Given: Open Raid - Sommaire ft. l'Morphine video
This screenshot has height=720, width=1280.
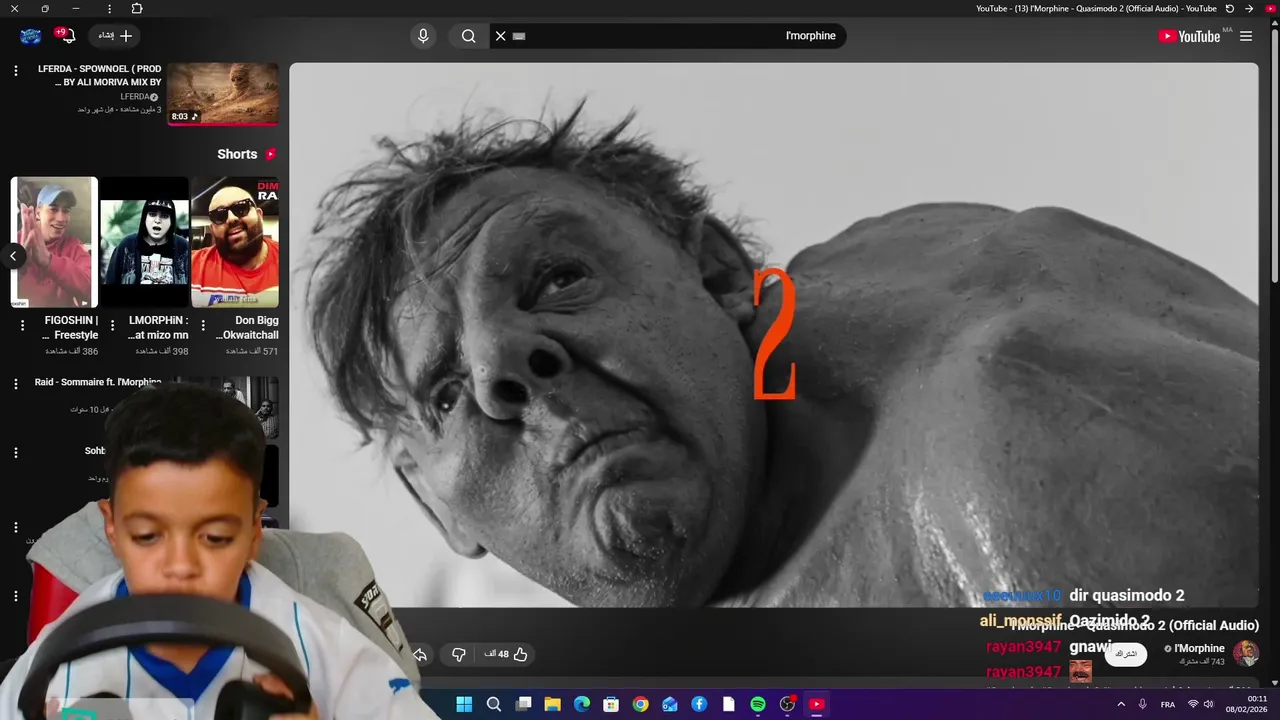Looking at the screenshot, I should (x=98, y=382).
